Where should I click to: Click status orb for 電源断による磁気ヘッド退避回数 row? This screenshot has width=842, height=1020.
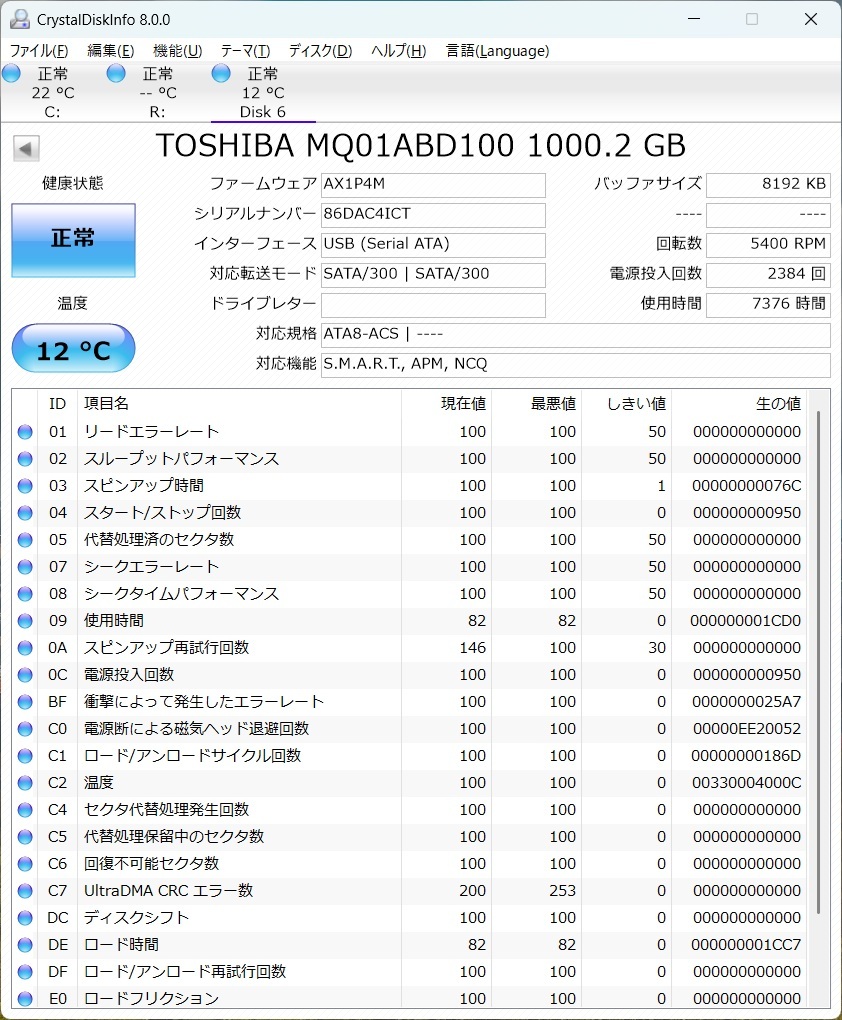25,729
